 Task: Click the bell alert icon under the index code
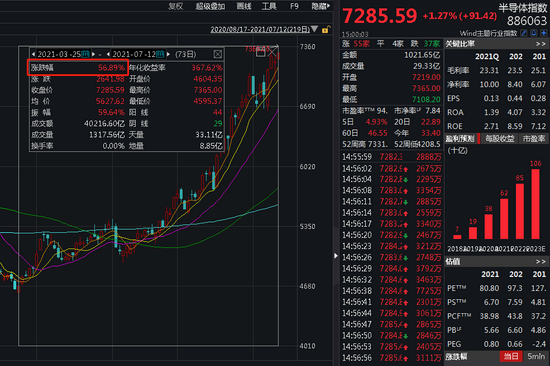pyautogui.click(x=534, y=33)
